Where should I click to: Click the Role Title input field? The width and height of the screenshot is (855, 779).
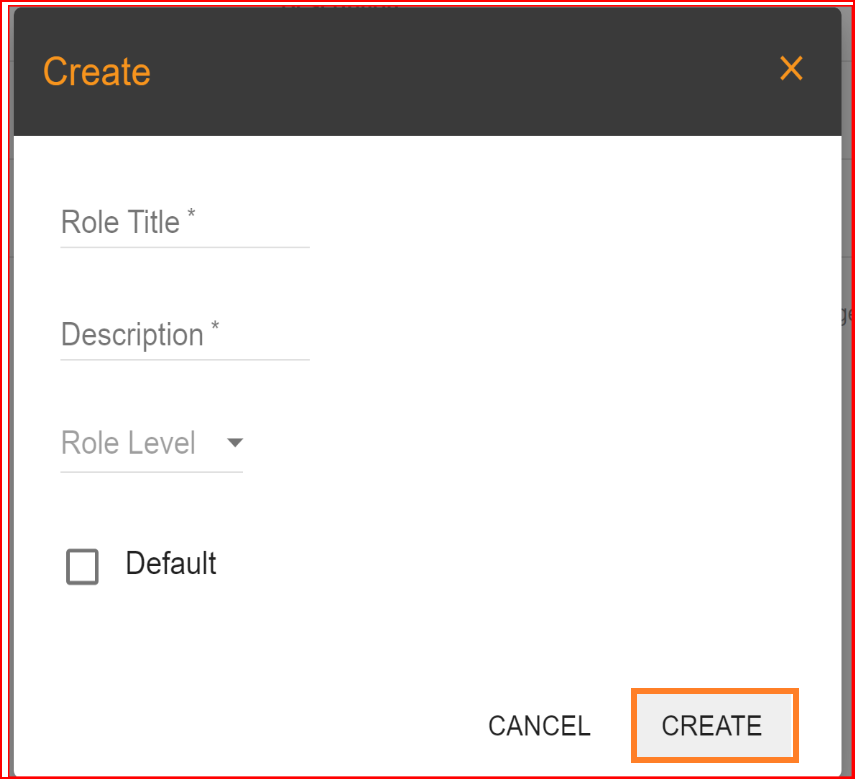coord(185,223)
